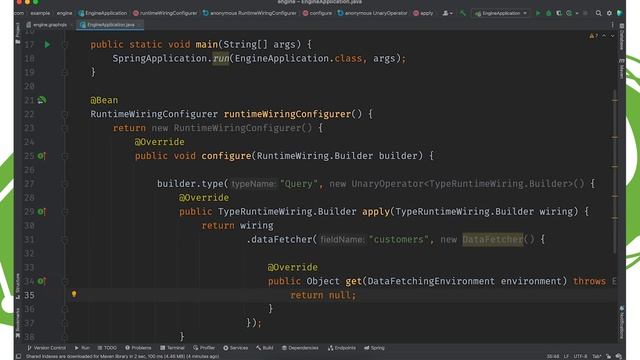
Task: Click Run with Coverage icon in toolbar
Action: tap(559, 13)
